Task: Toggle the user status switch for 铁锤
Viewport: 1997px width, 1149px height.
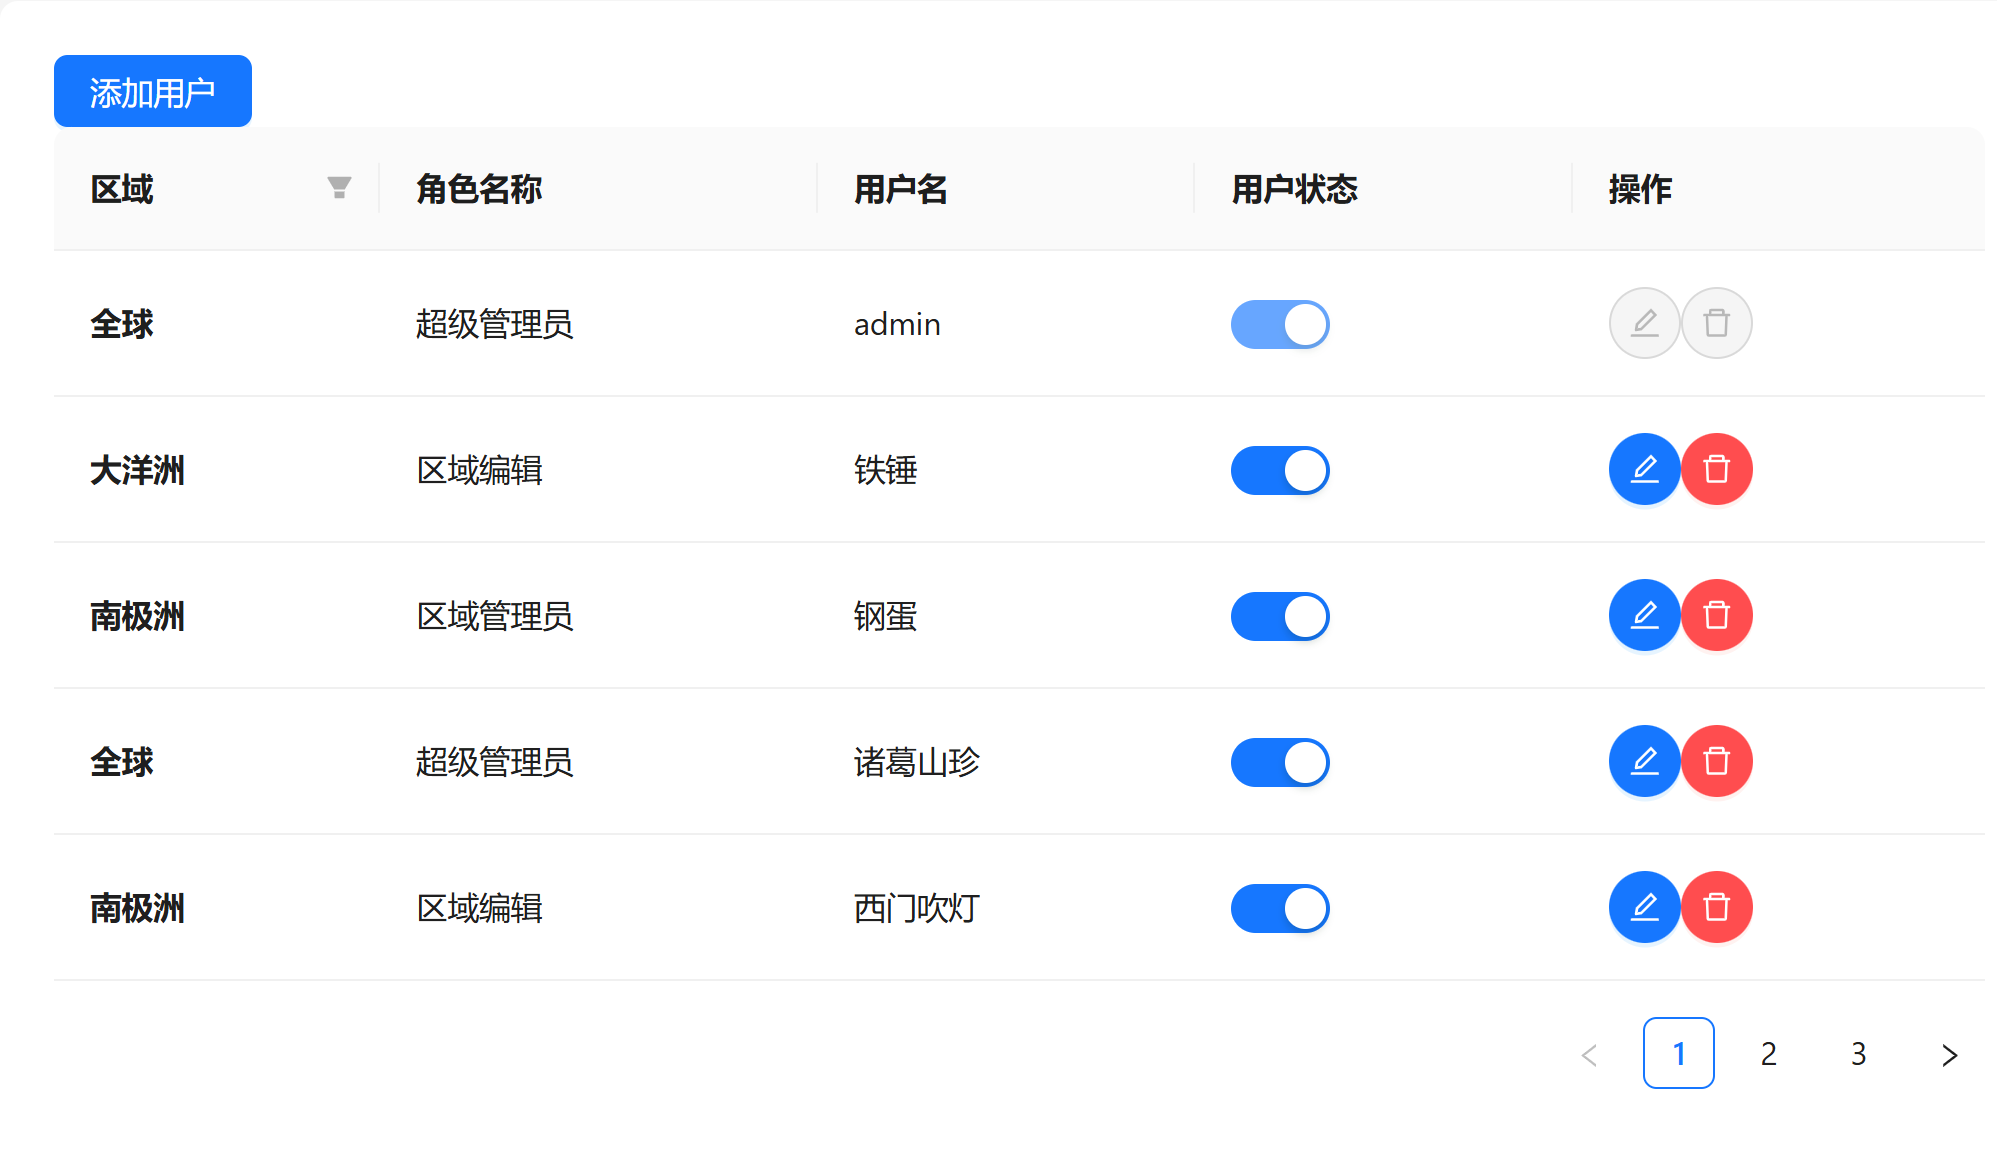Action: click(x=1279, y=470)
